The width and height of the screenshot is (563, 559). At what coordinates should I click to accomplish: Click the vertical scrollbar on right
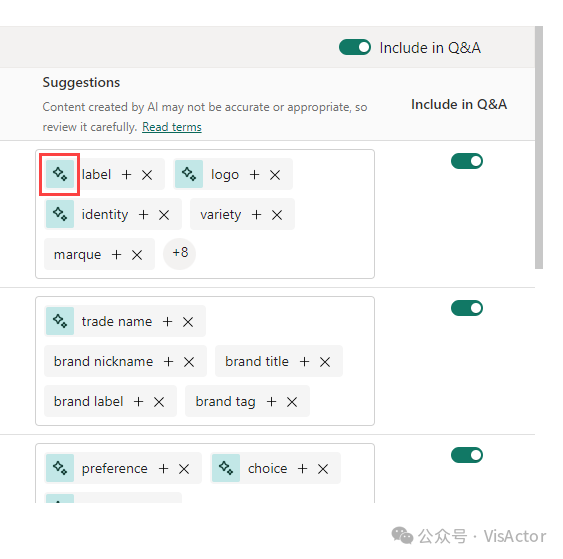pos(539,147)
